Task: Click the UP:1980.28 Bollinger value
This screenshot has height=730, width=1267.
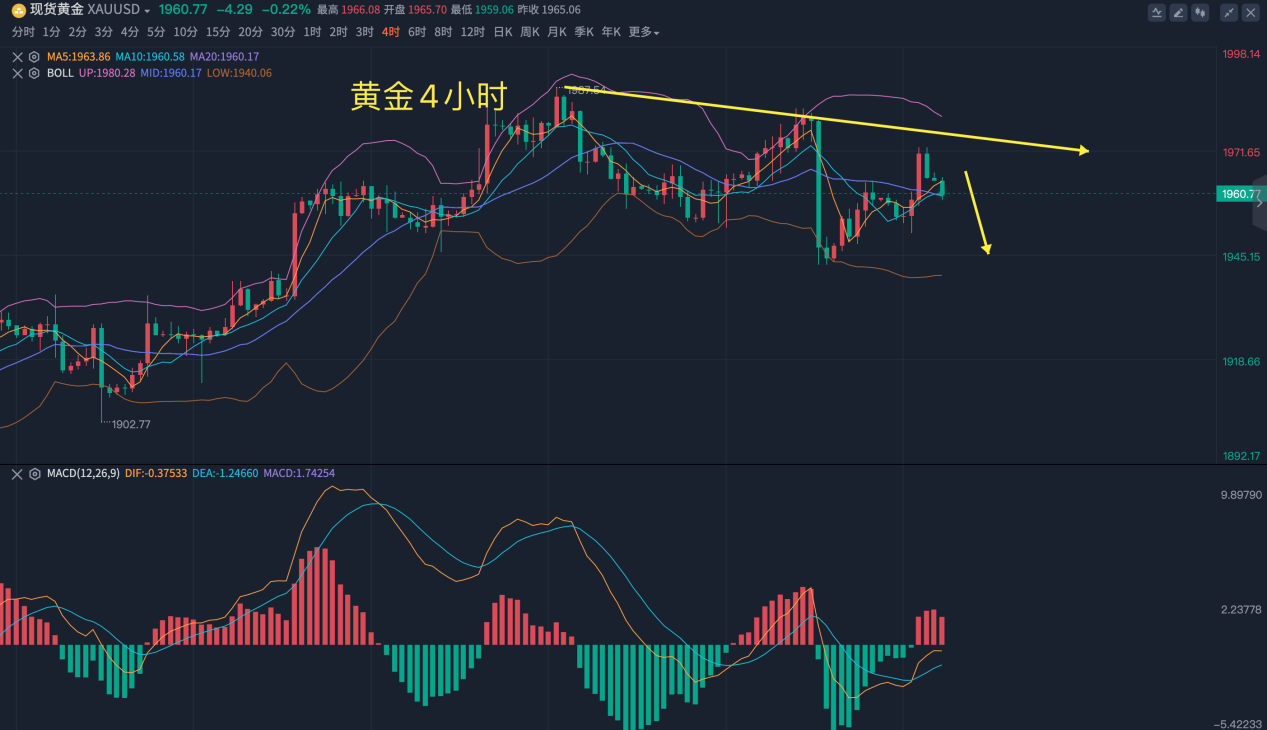Action: click(107, 73)
